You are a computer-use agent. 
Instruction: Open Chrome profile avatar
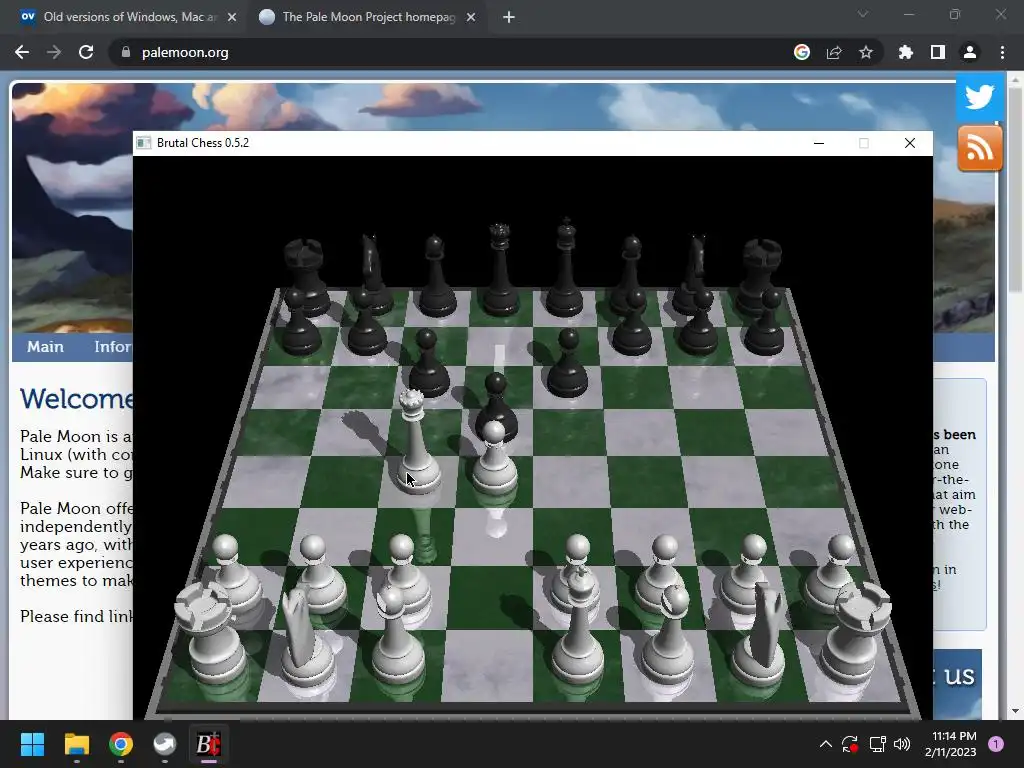pos(970,52)
